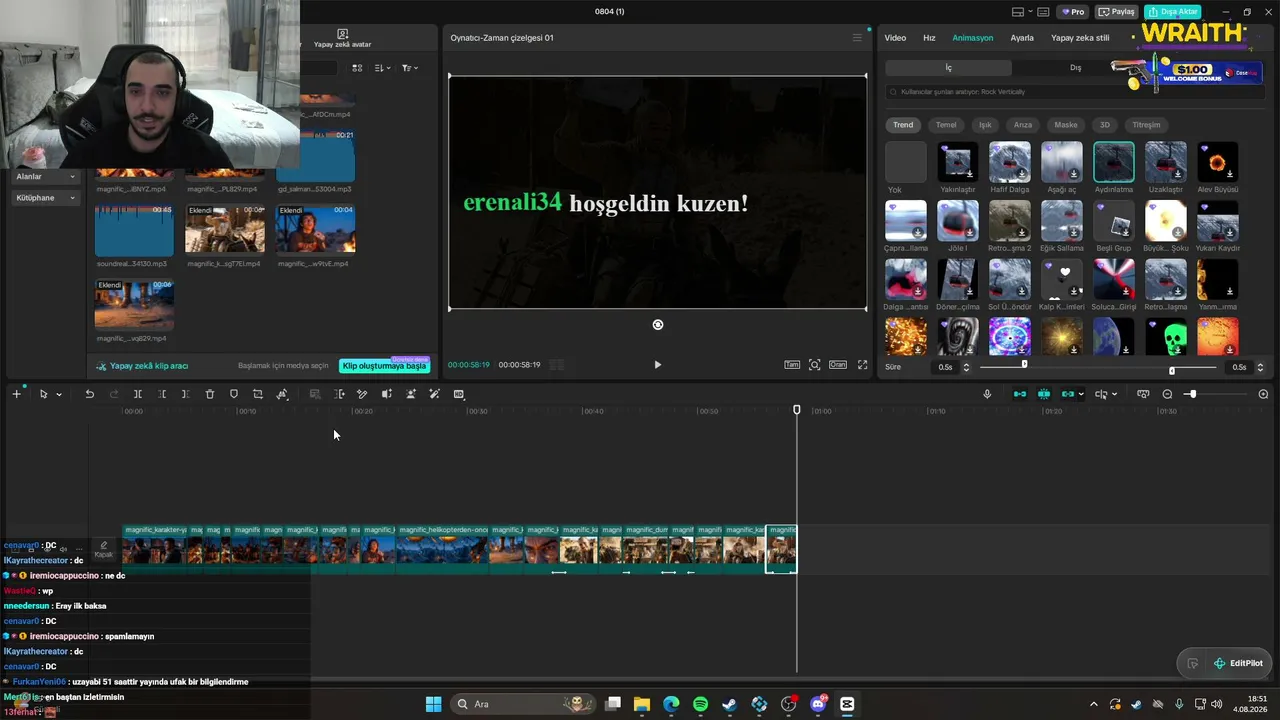1280x720 pixels.
Task: Click the rotate handle below preview frame
Action: 657,325
